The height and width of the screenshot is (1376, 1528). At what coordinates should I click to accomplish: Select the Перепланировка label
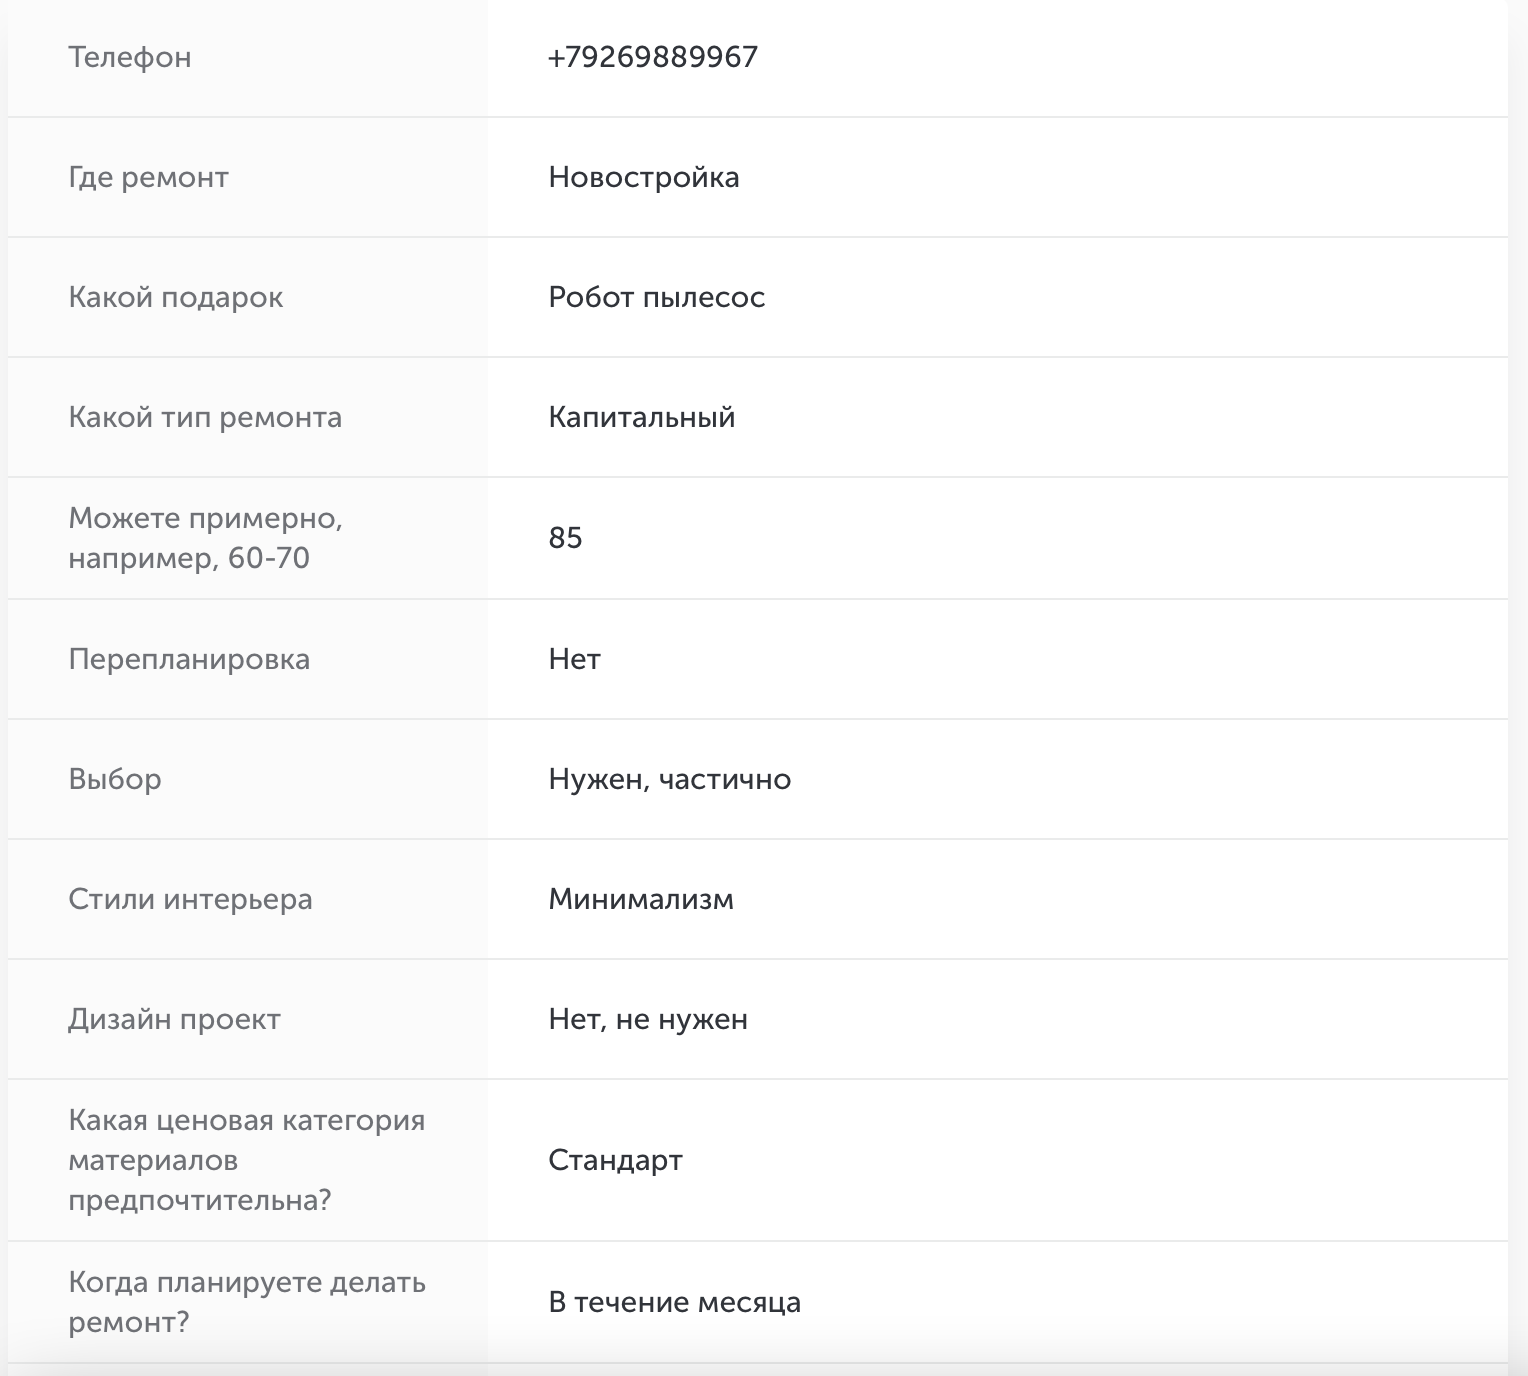click(189, 659)
